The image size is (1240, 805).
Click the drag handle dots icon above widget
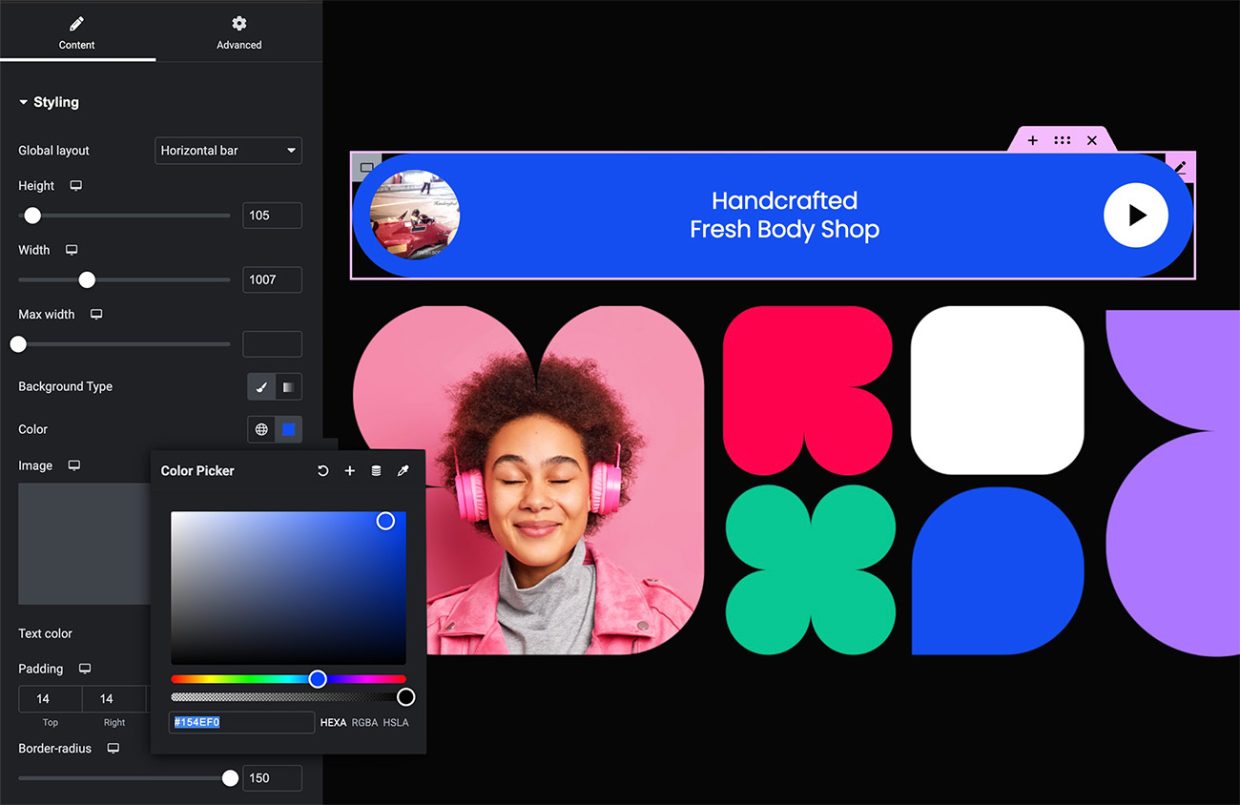pyautogui.click(x=1062, y=141)
